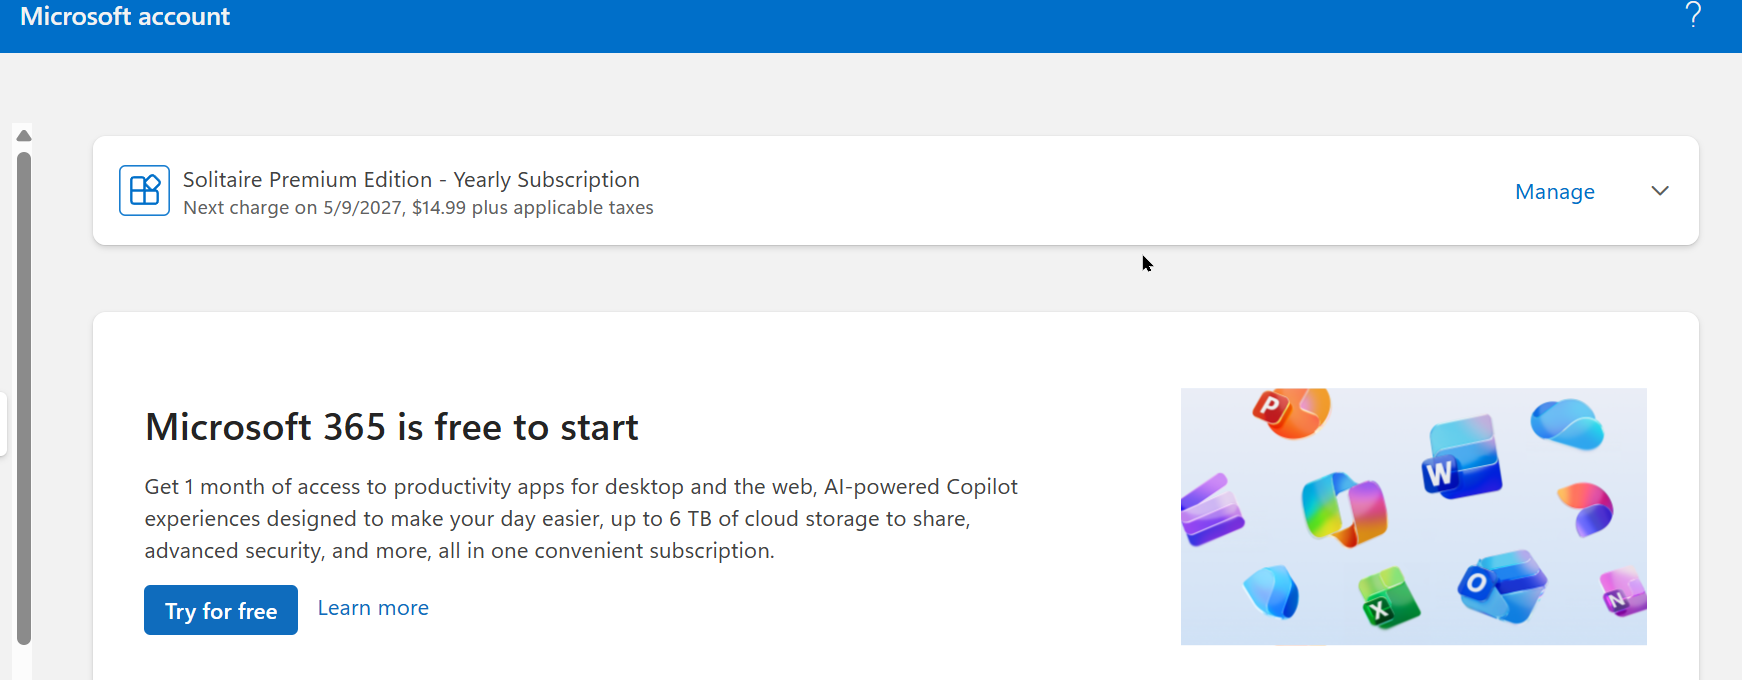Click the Microsoft 365 apps promo image
Viewport: 1742px width, 680px height.
pyautogui.click(x=1413, y=516)
